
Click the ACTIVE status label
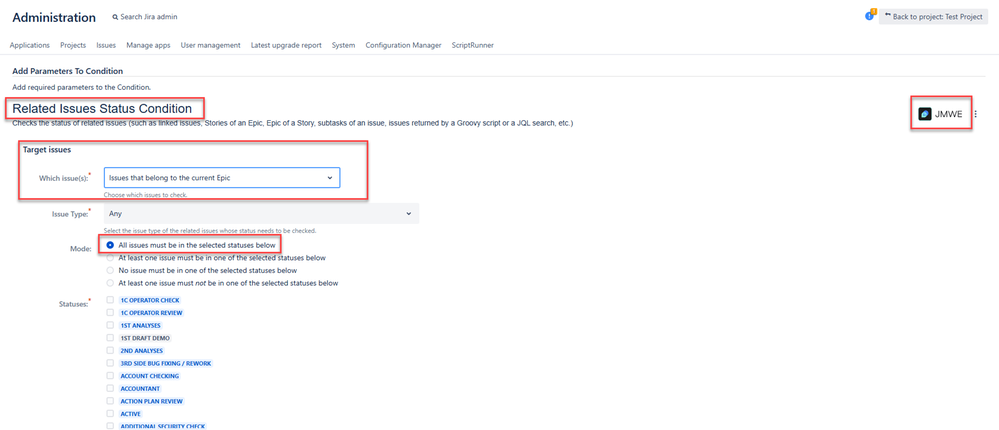point(131,414)
